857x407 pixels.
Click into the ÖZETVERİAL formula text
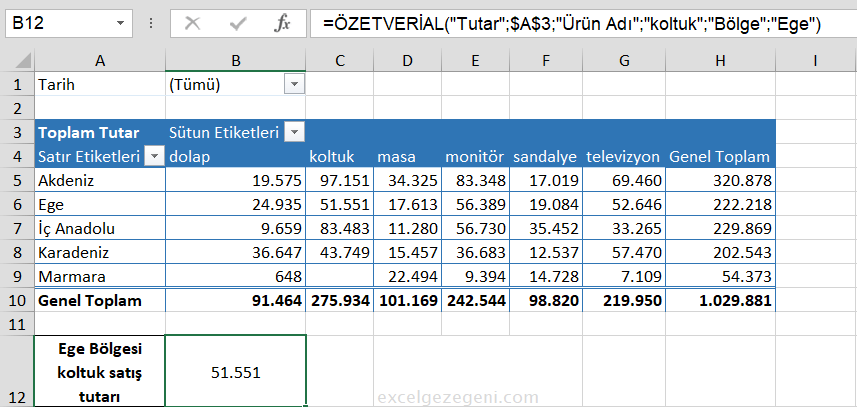click(x=572, y=24)
